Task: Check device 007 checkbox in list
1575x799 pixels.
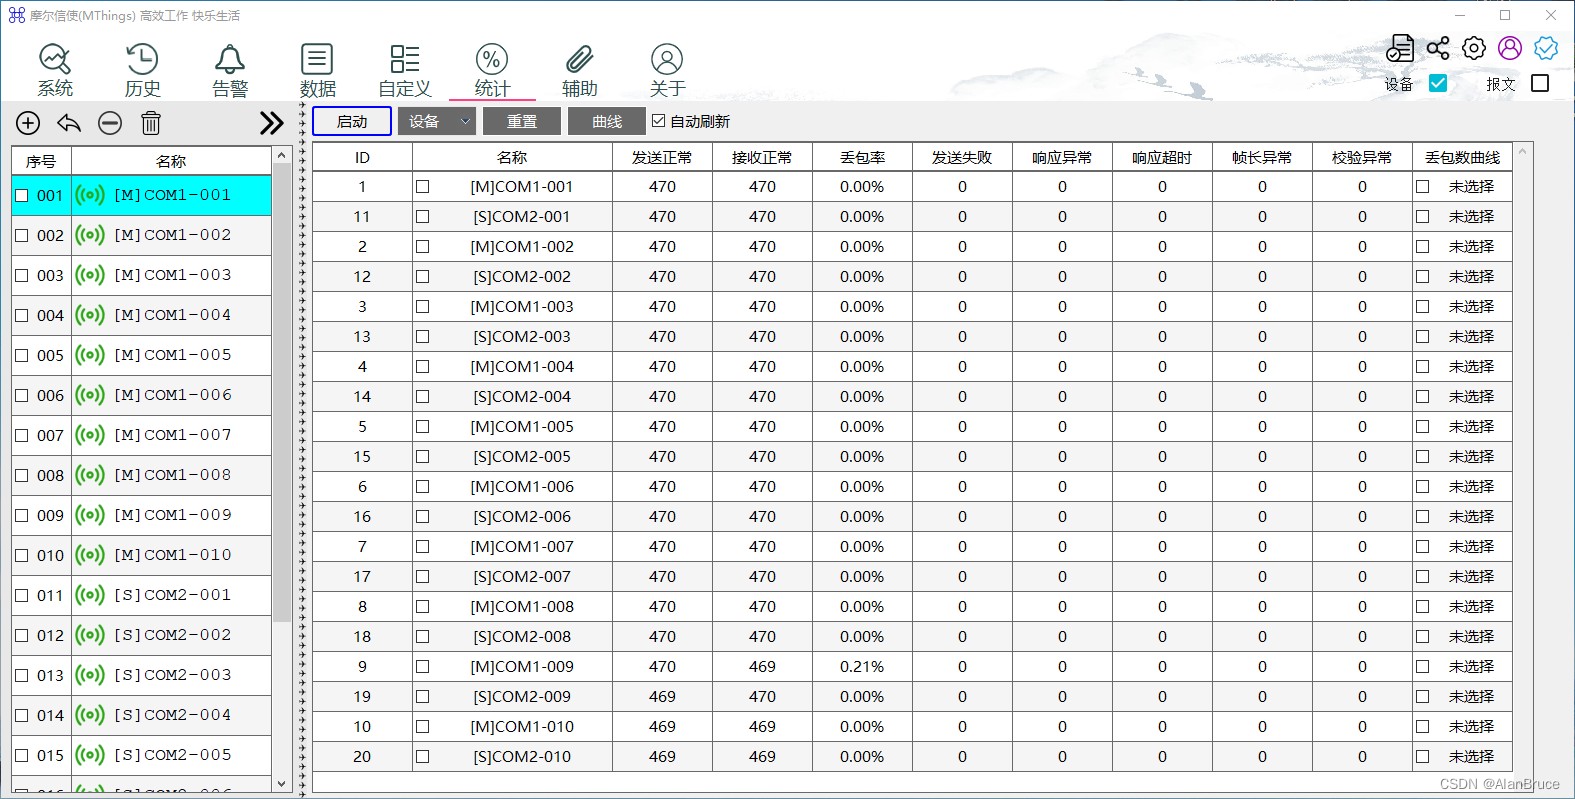Action: click(x=22, y=436)
